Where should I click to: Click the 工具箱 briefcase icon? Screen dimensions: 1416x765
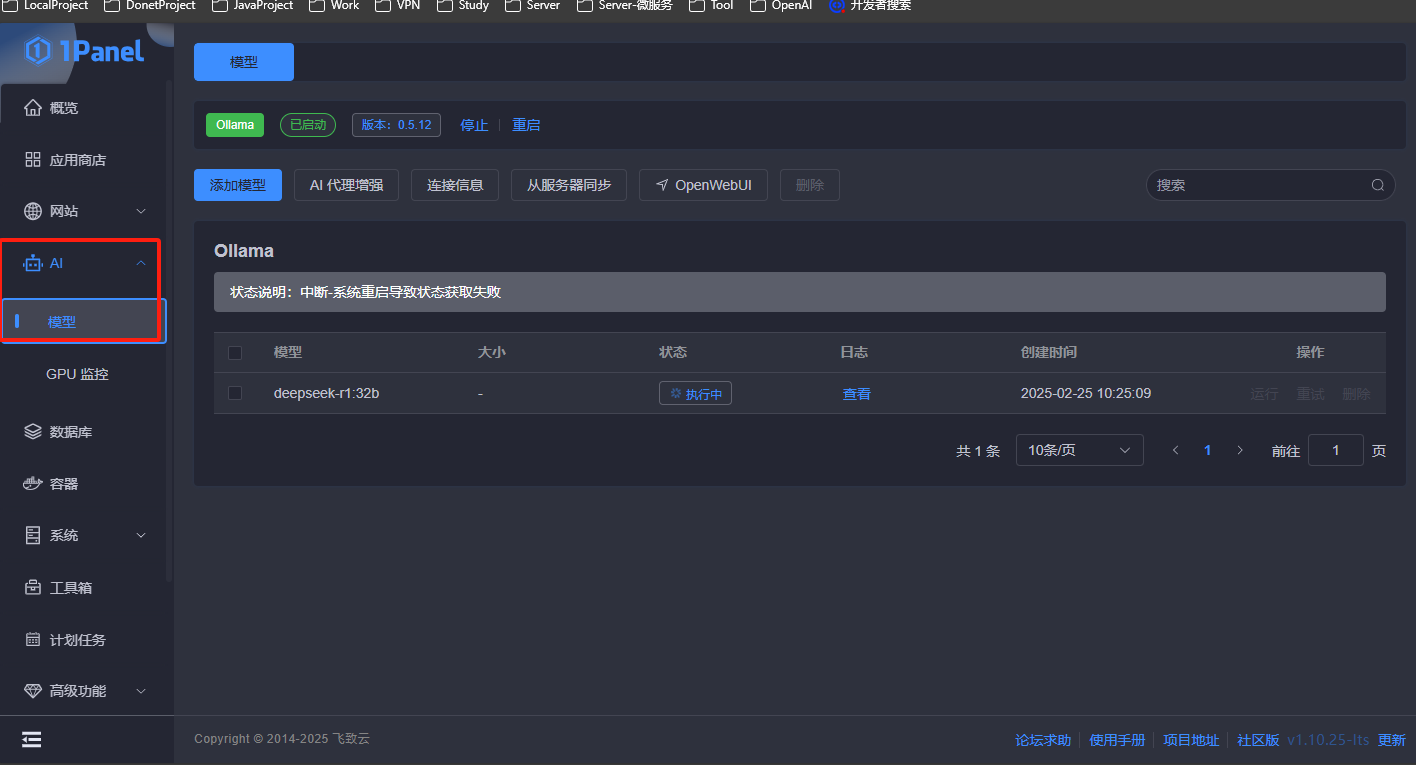point(33,588)
